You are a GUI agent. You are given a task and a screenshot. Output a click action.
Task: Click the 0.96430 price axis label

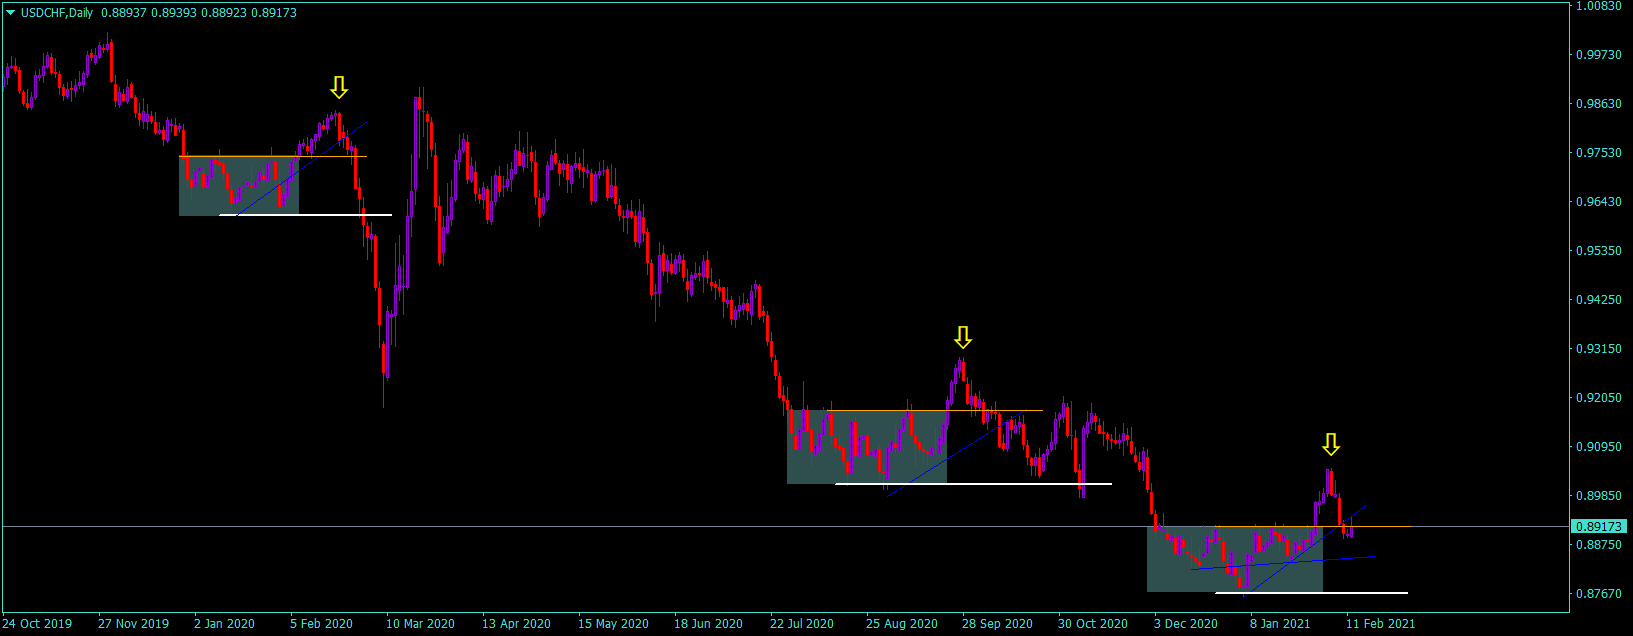coord(1598,202)
